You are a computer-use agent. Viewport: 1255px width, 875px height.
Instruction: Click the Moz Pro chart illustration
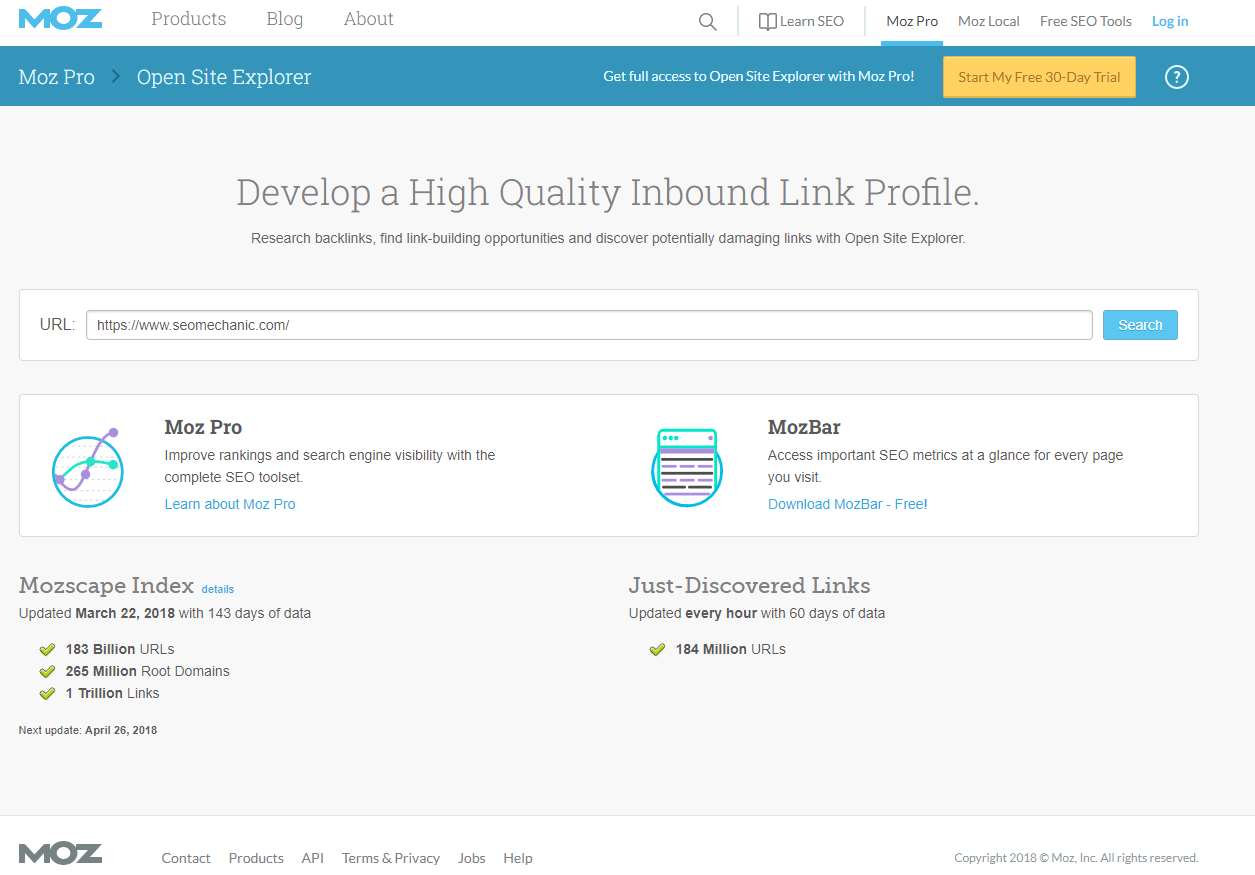(87, 467)
